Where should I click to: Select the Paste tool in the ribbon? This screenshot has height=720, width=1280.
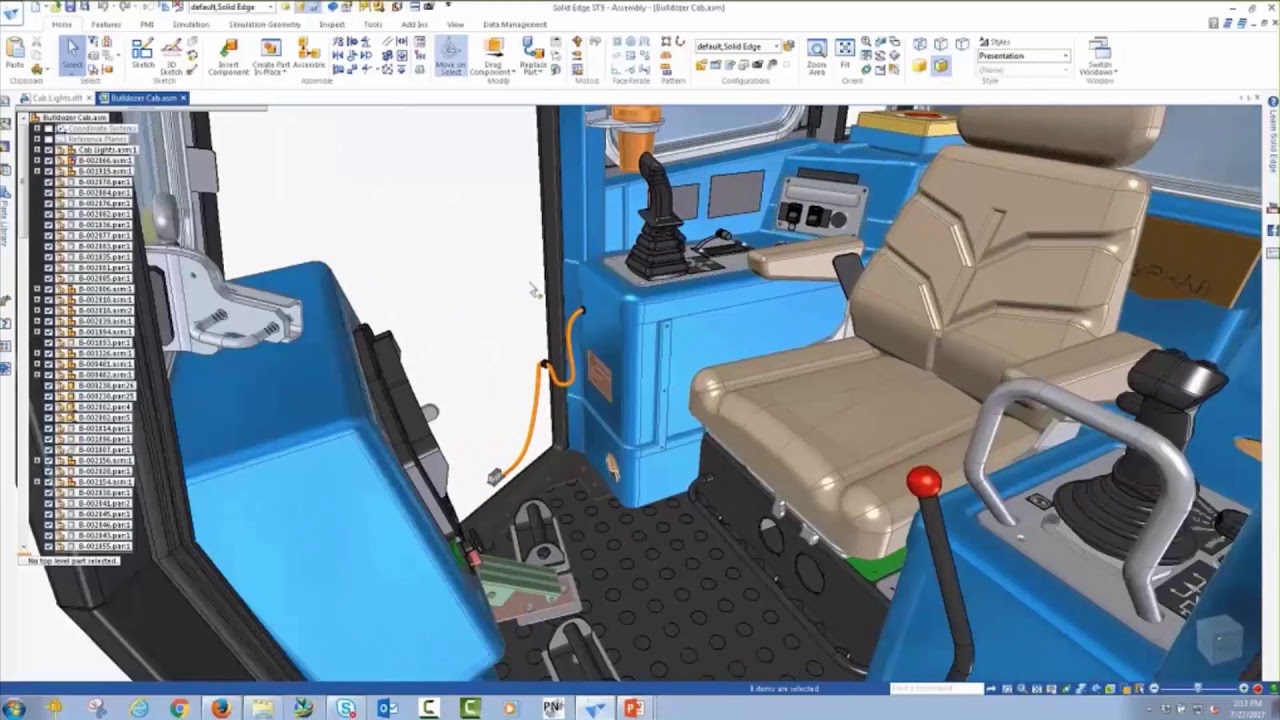click(x=15, y=54)
